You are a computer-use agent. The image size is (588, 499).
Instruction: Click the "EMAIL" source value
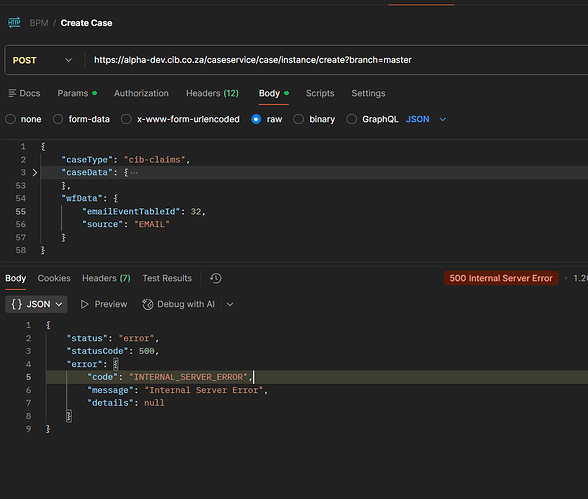[152, 224]
